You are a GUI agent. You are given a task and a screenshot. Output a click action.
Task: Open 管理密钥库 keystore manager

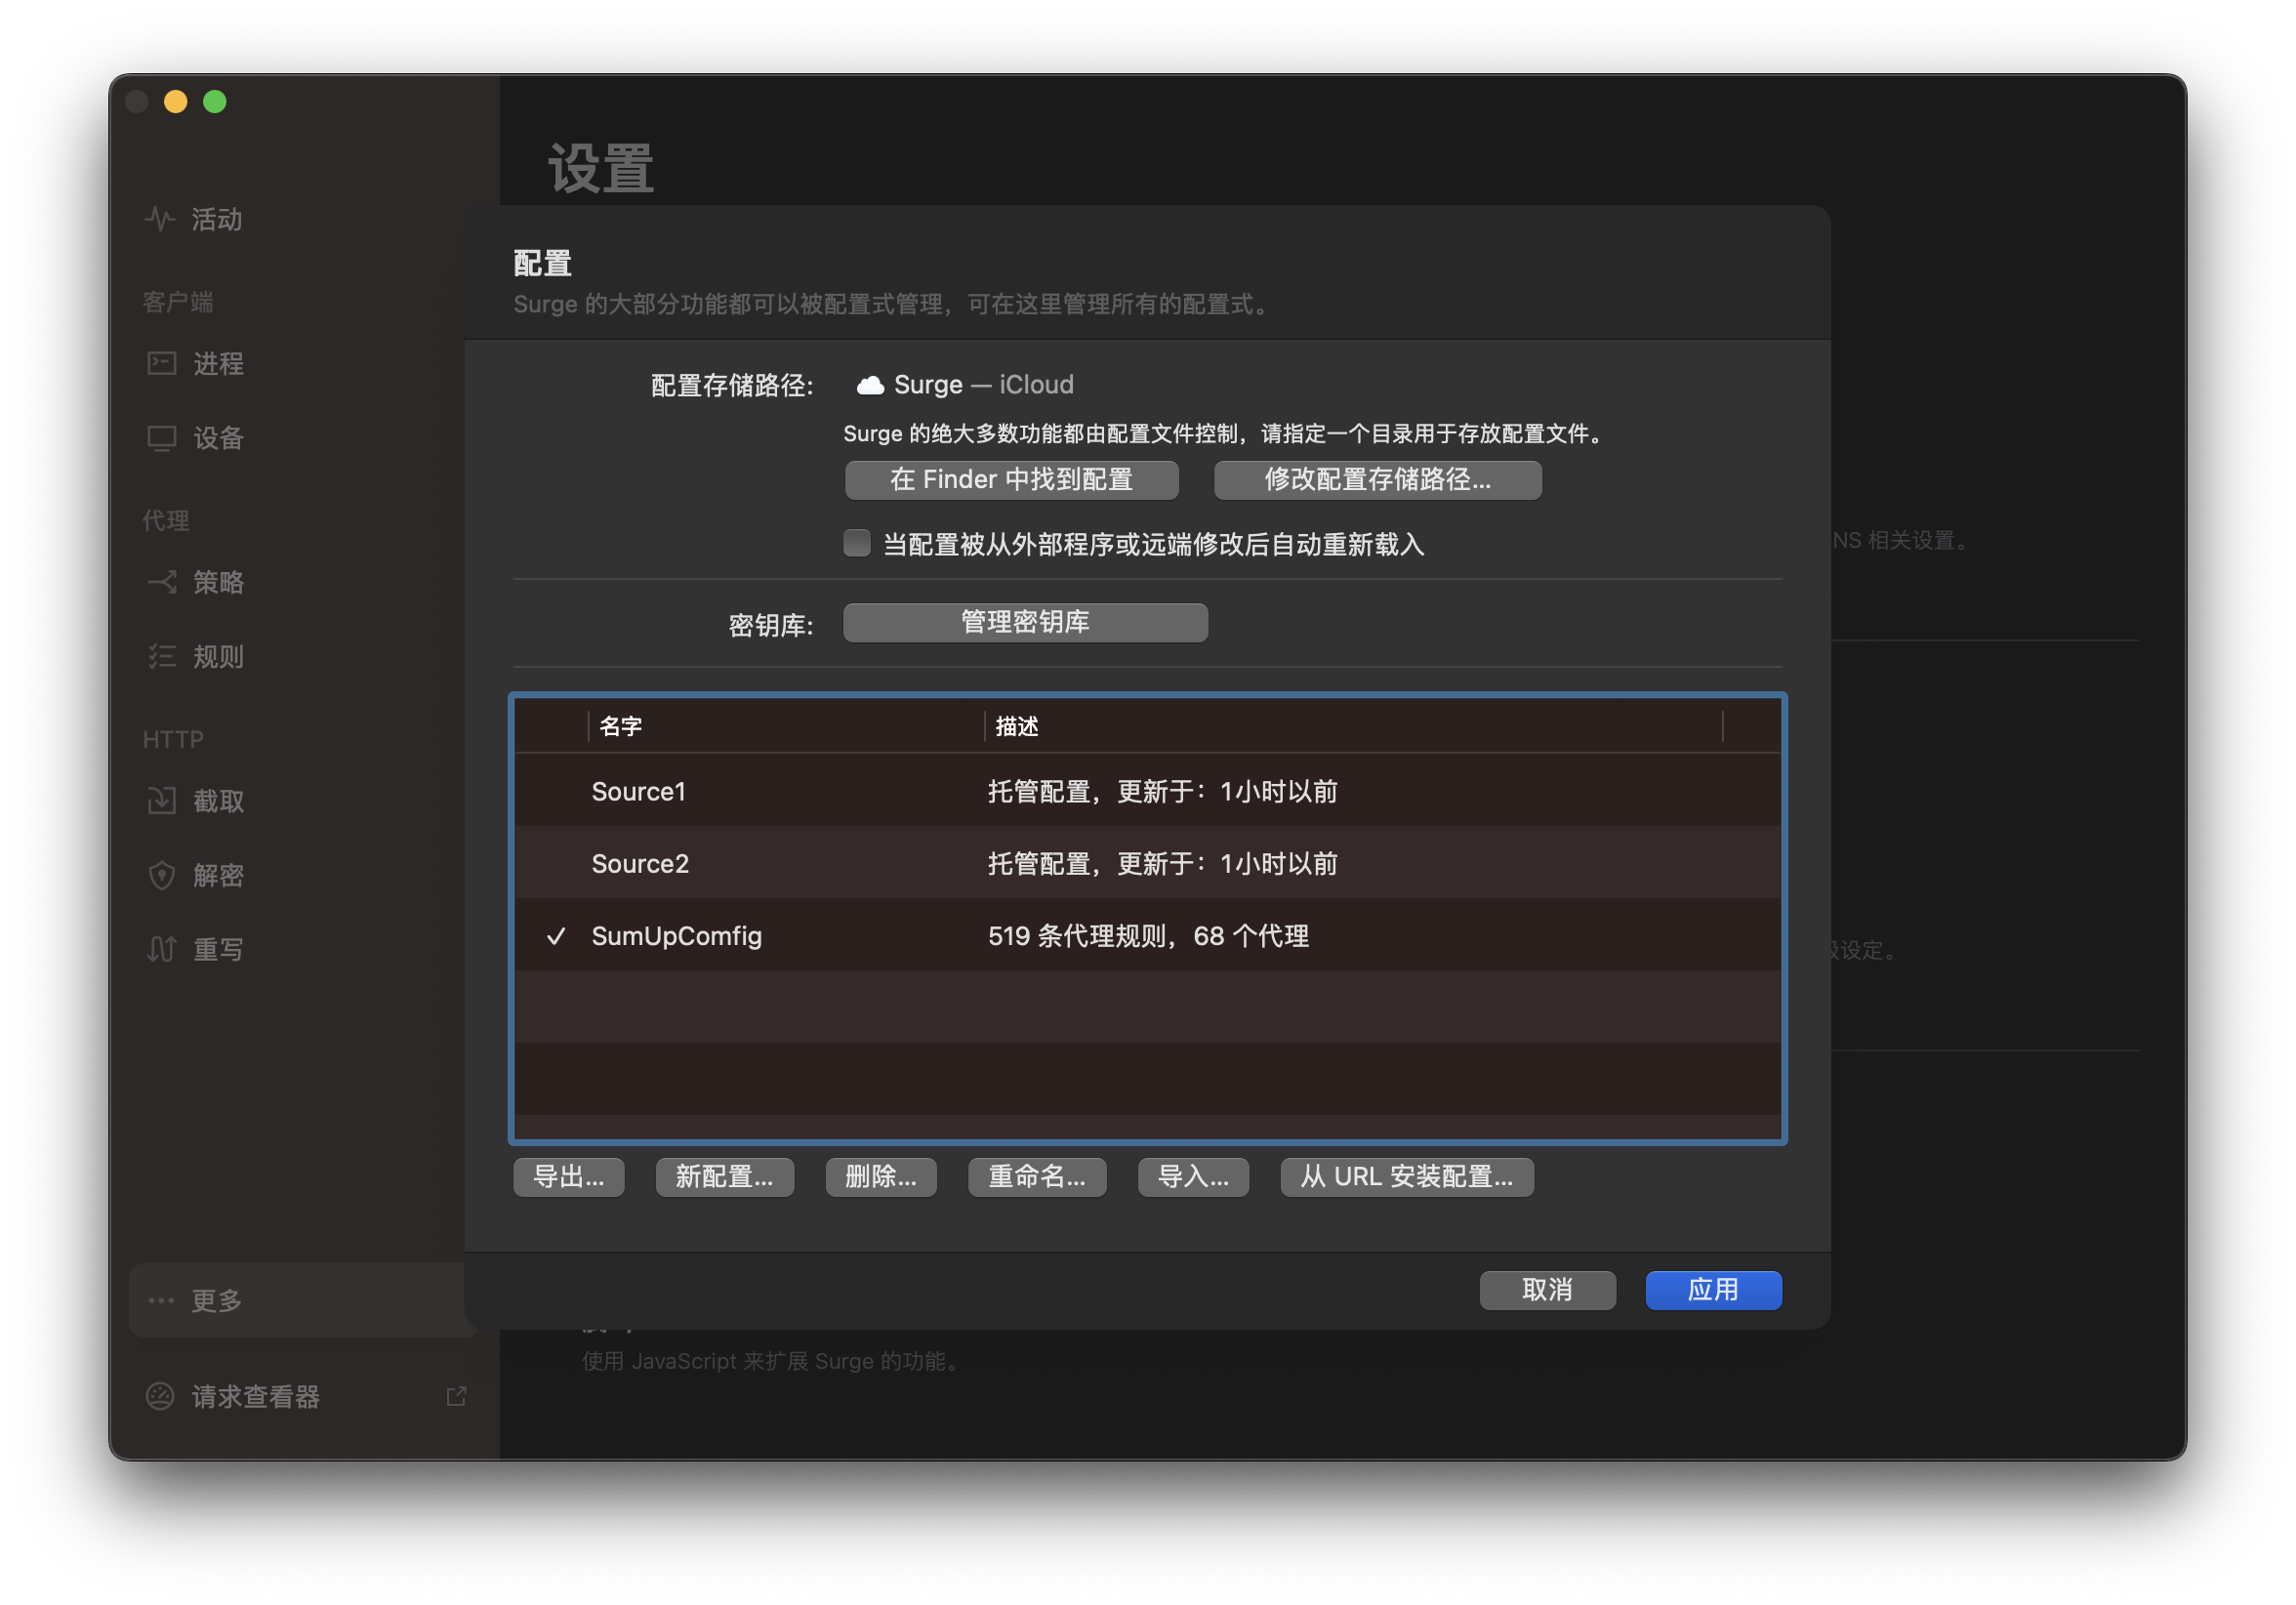tap(1024, 622)
